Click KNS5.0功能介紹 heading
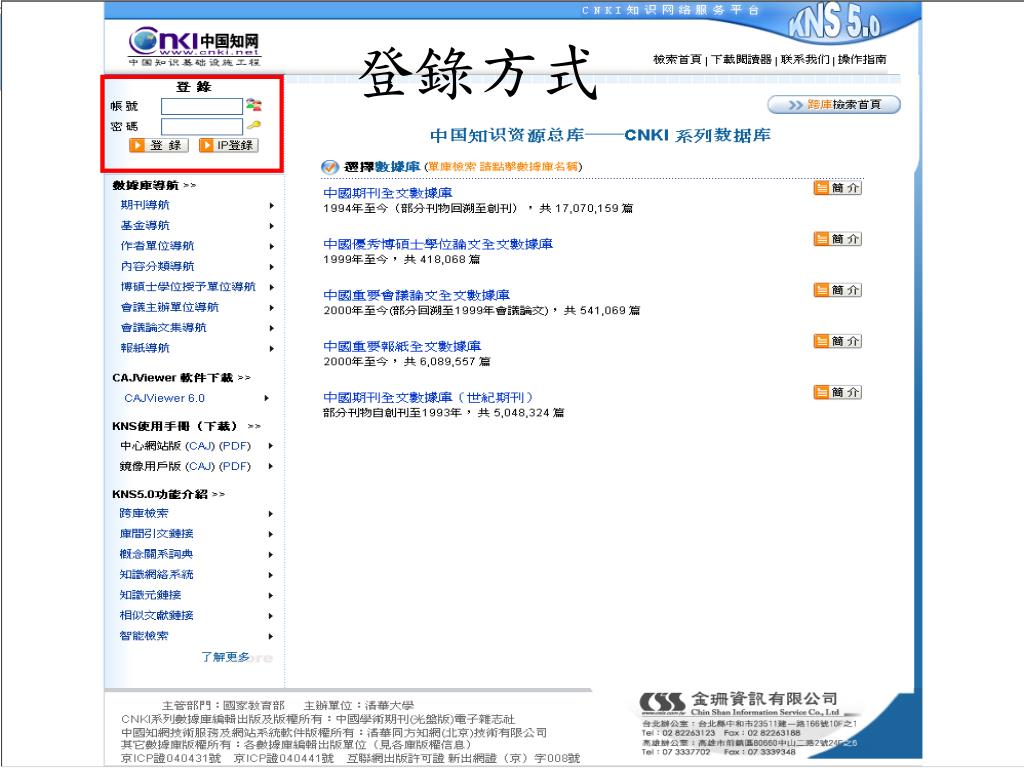1024x768 pixels. click(x=160, y=494)
